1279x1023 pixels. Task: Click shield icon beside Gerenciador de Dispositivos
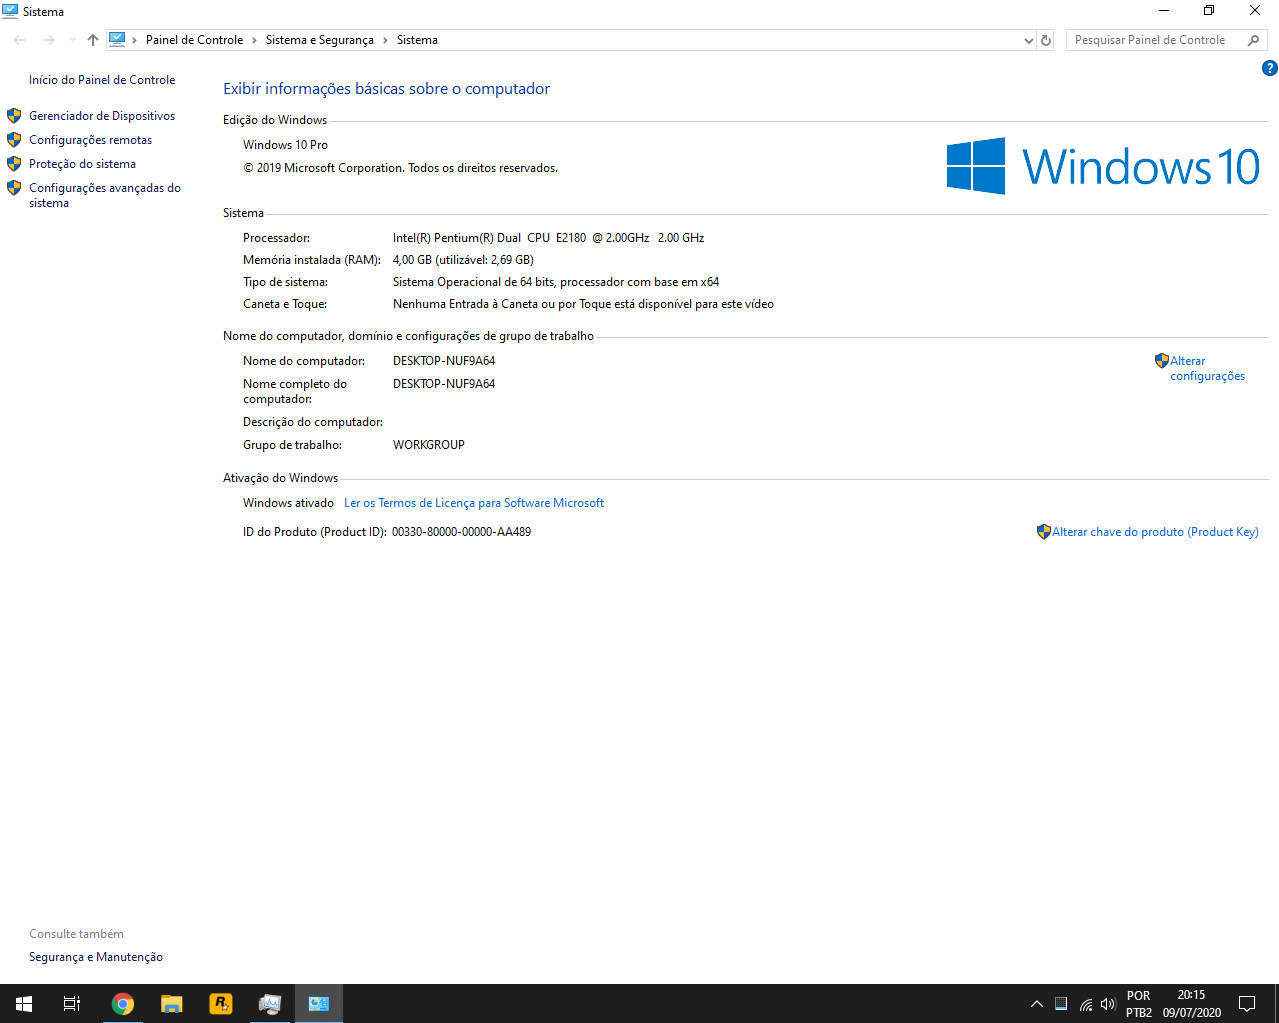(x=14, y=116)
